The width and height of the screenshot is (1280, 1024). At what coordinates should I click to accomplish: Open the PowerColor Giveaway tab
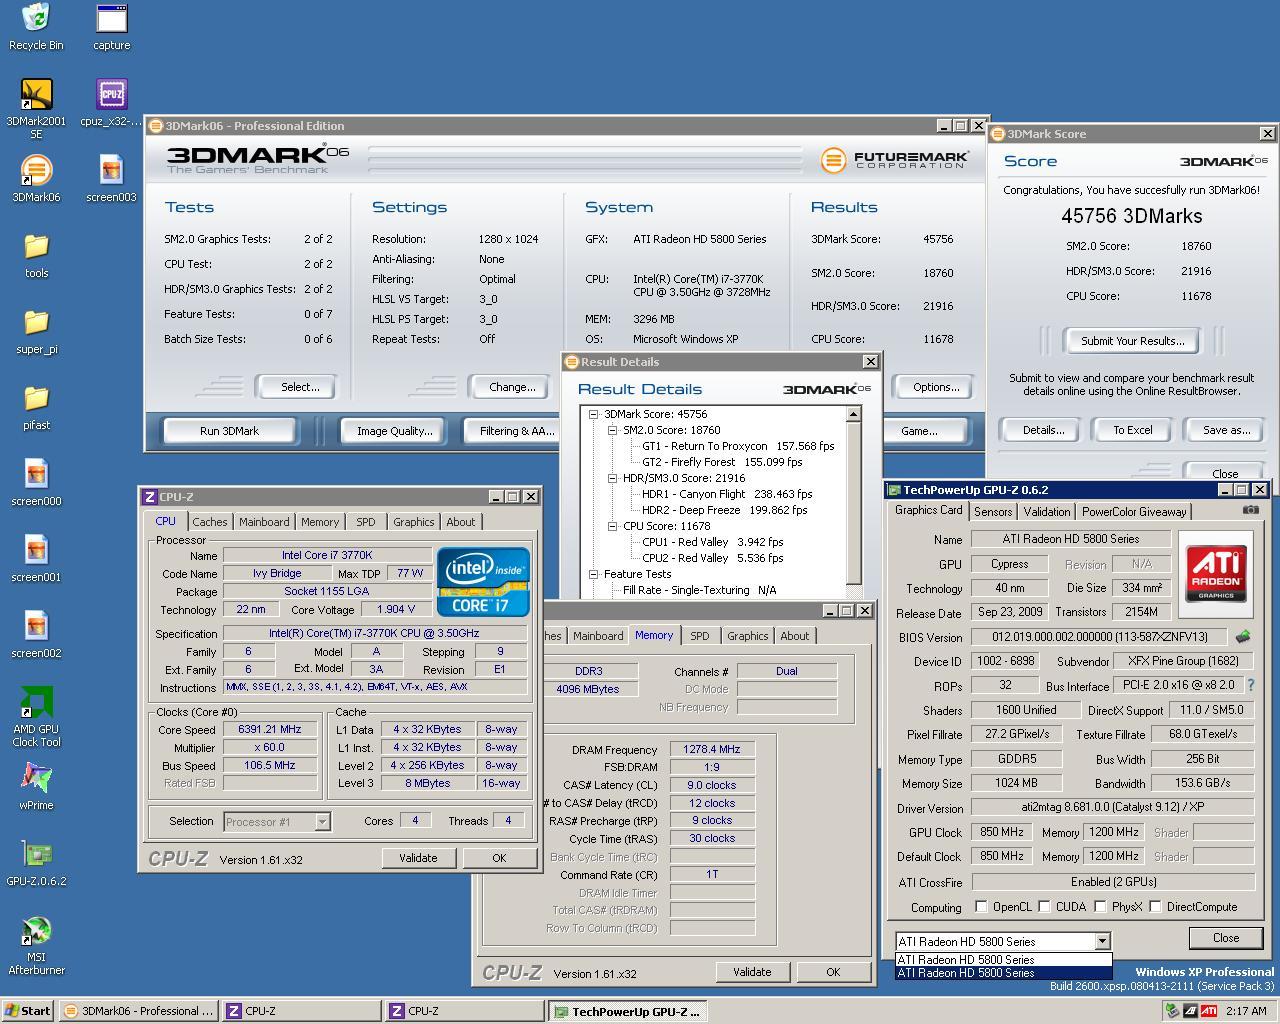point(1134,511)
